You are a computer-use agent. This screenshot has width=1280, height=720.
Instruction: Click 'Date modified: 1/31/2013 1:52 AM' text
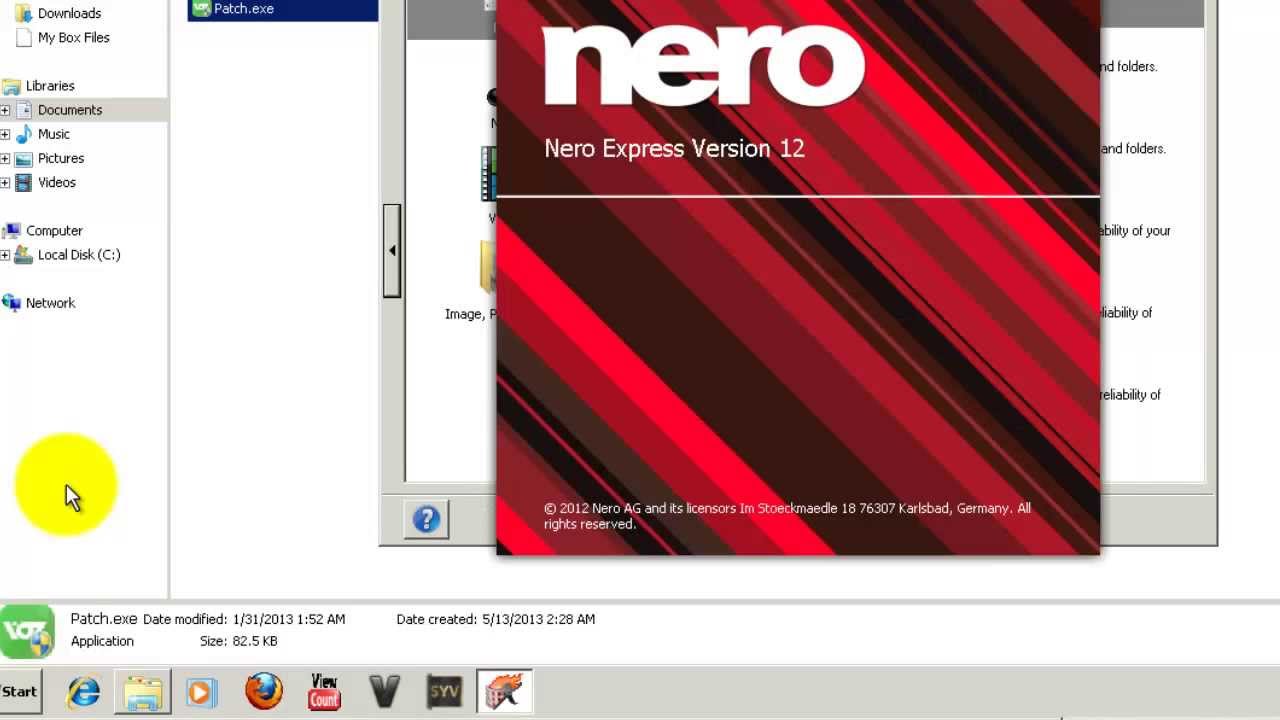pos(244,620)
